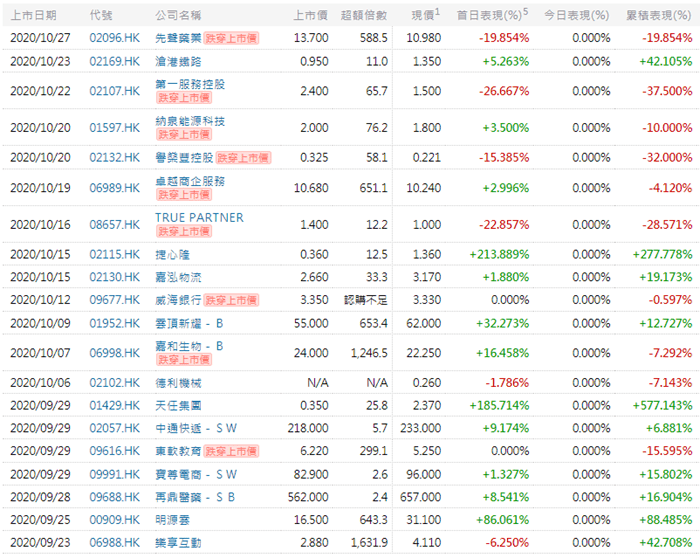Select listing price 562.000
This screenshot has height=558, width=700.
coord(308,497)
